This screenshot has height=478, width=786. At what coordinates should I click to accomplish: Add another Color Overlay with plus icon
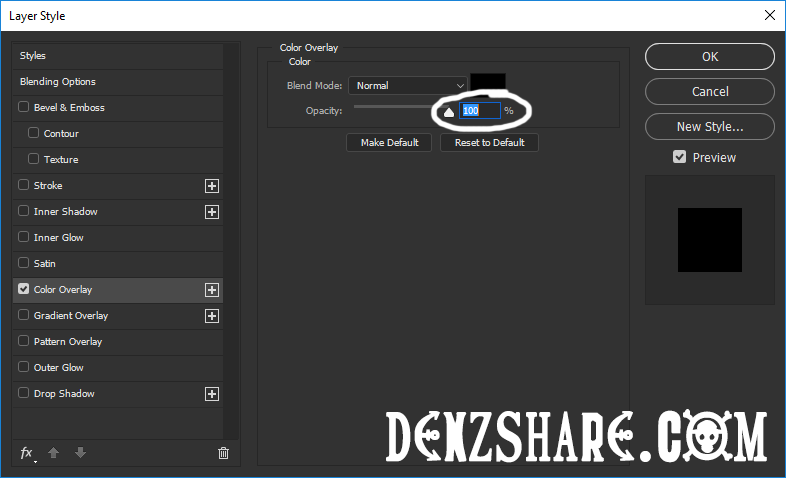click(x=212, y=290)
